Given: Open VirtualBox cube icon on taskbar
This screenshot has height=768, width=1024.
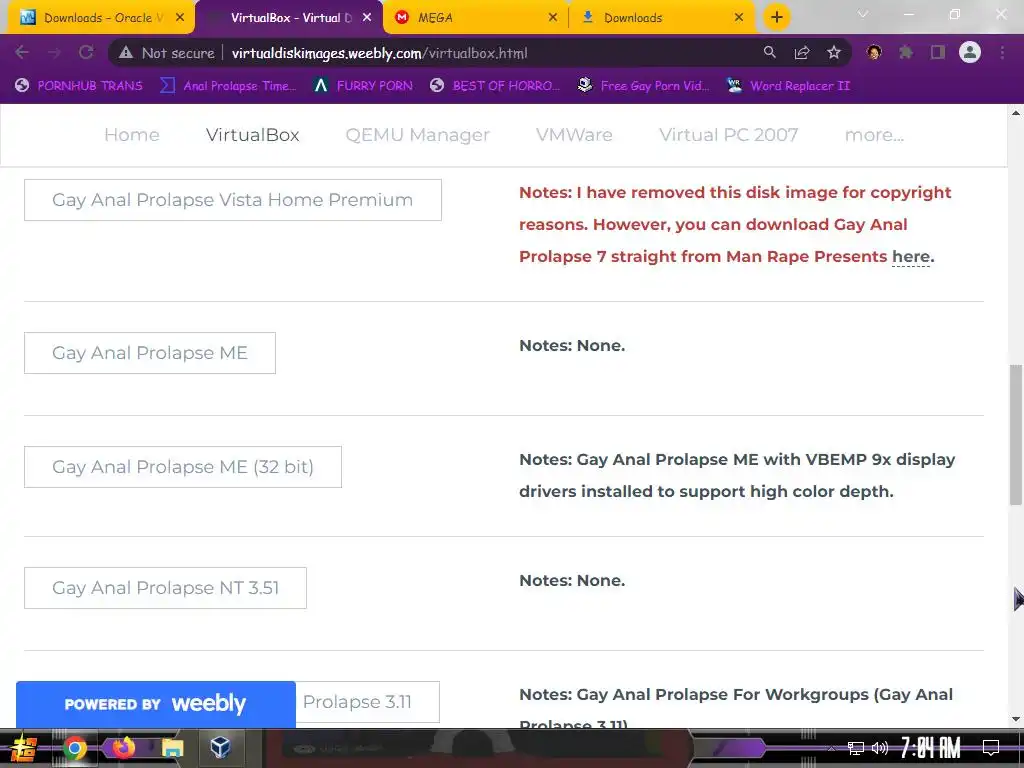Looking at the screenshot, I should (221, 747).
